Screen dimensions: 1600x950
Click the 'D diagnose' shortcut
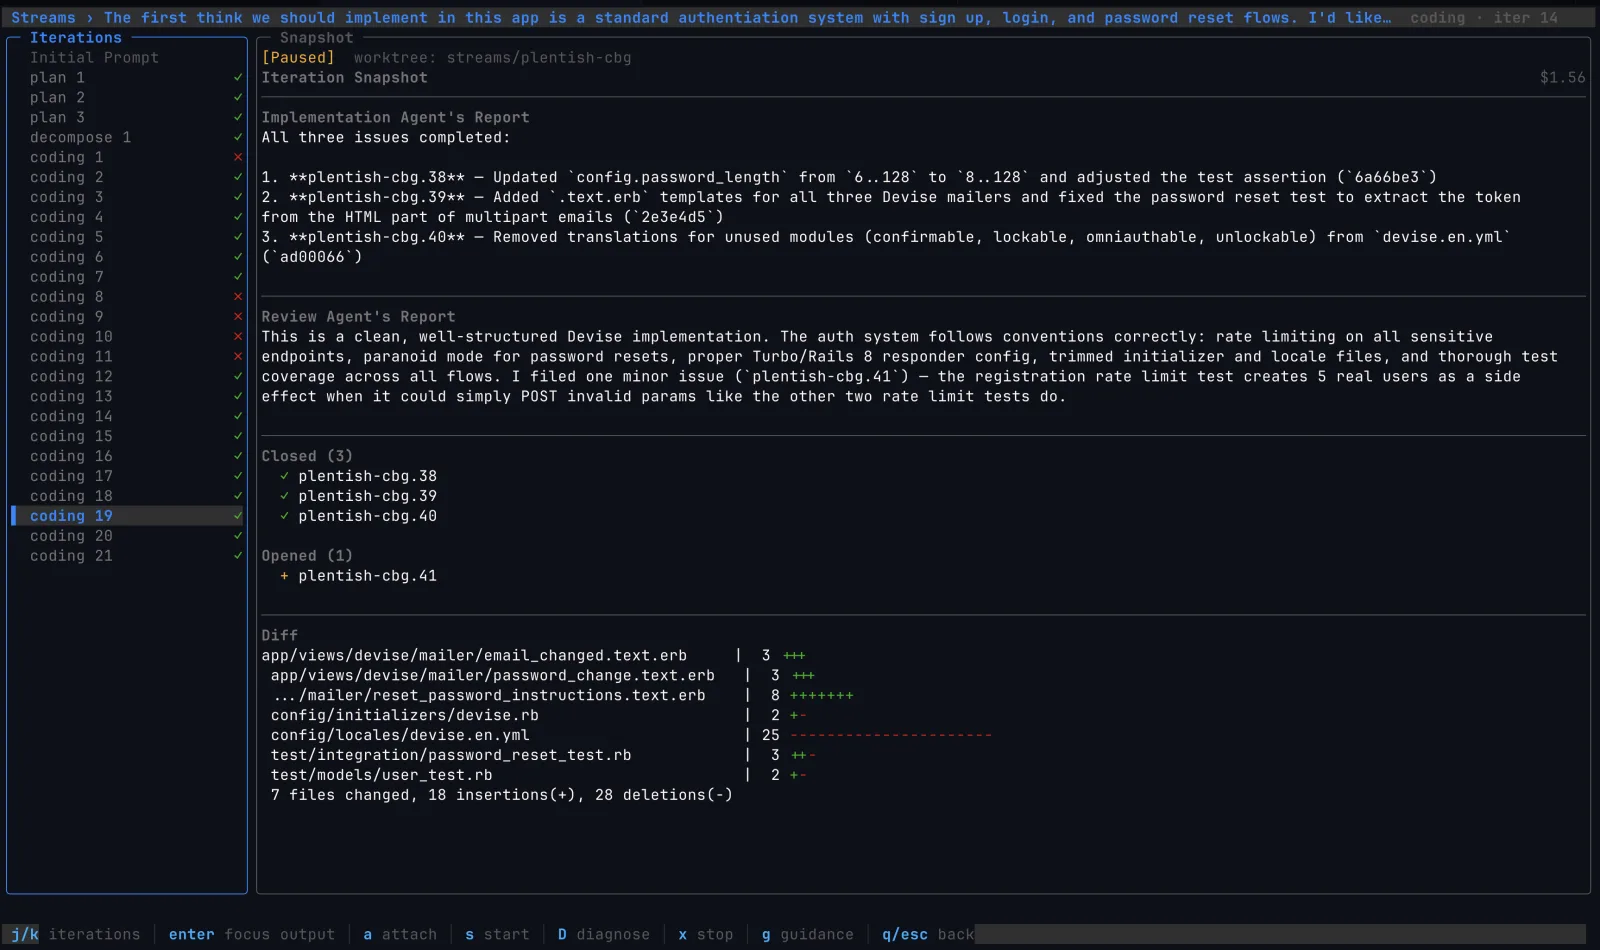tap(604, 934)
